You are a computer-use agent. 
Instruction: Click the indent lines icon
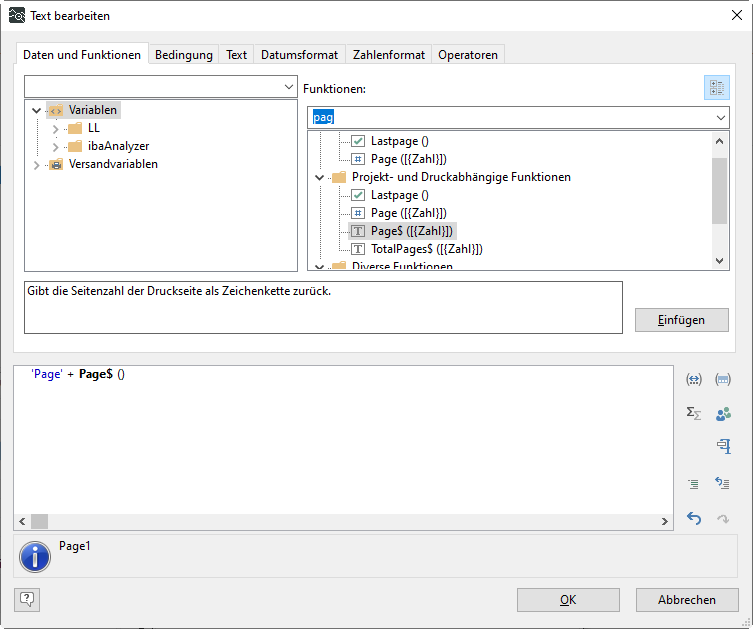[x=693, y=484]
